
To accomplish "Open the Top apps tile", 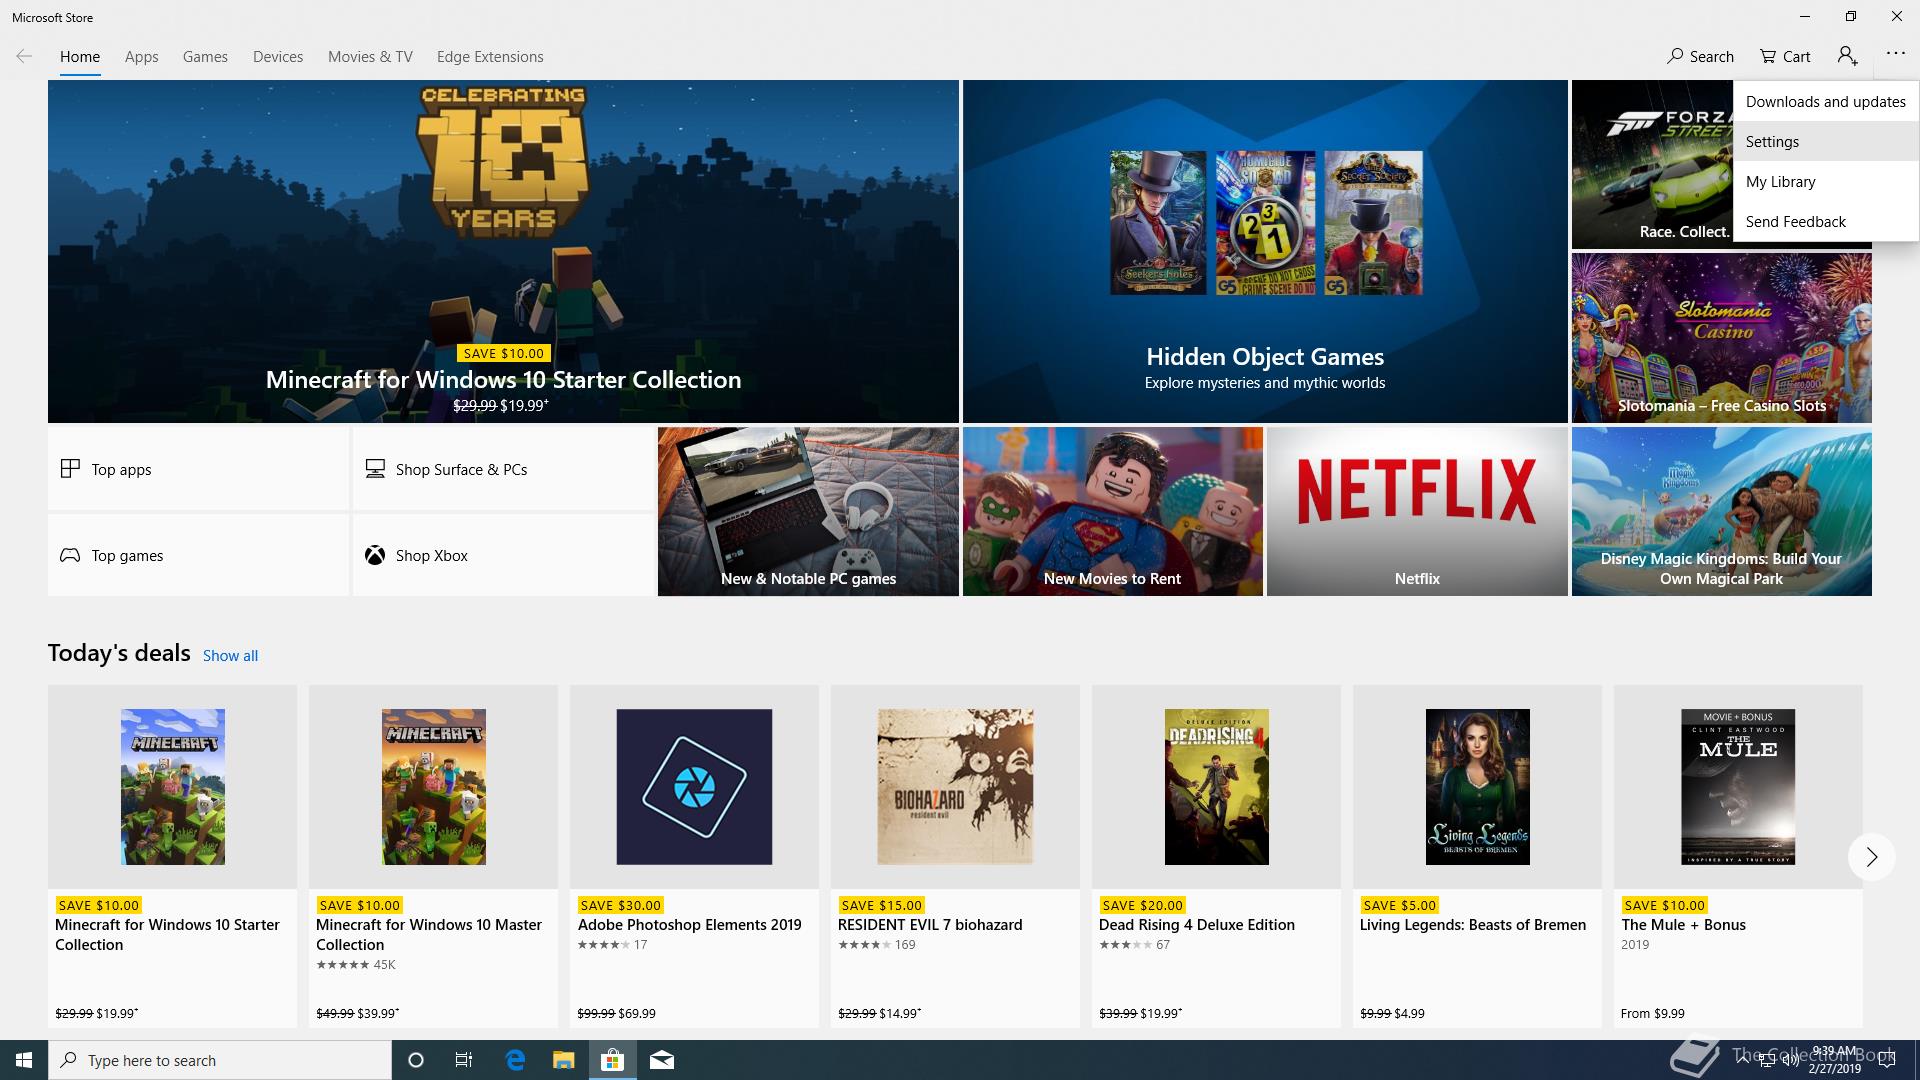I will 198,469.
